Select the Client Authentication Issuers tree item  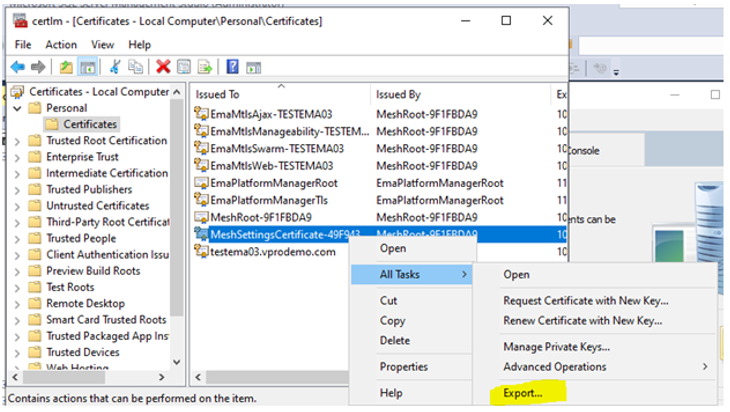tap(108, 255)
